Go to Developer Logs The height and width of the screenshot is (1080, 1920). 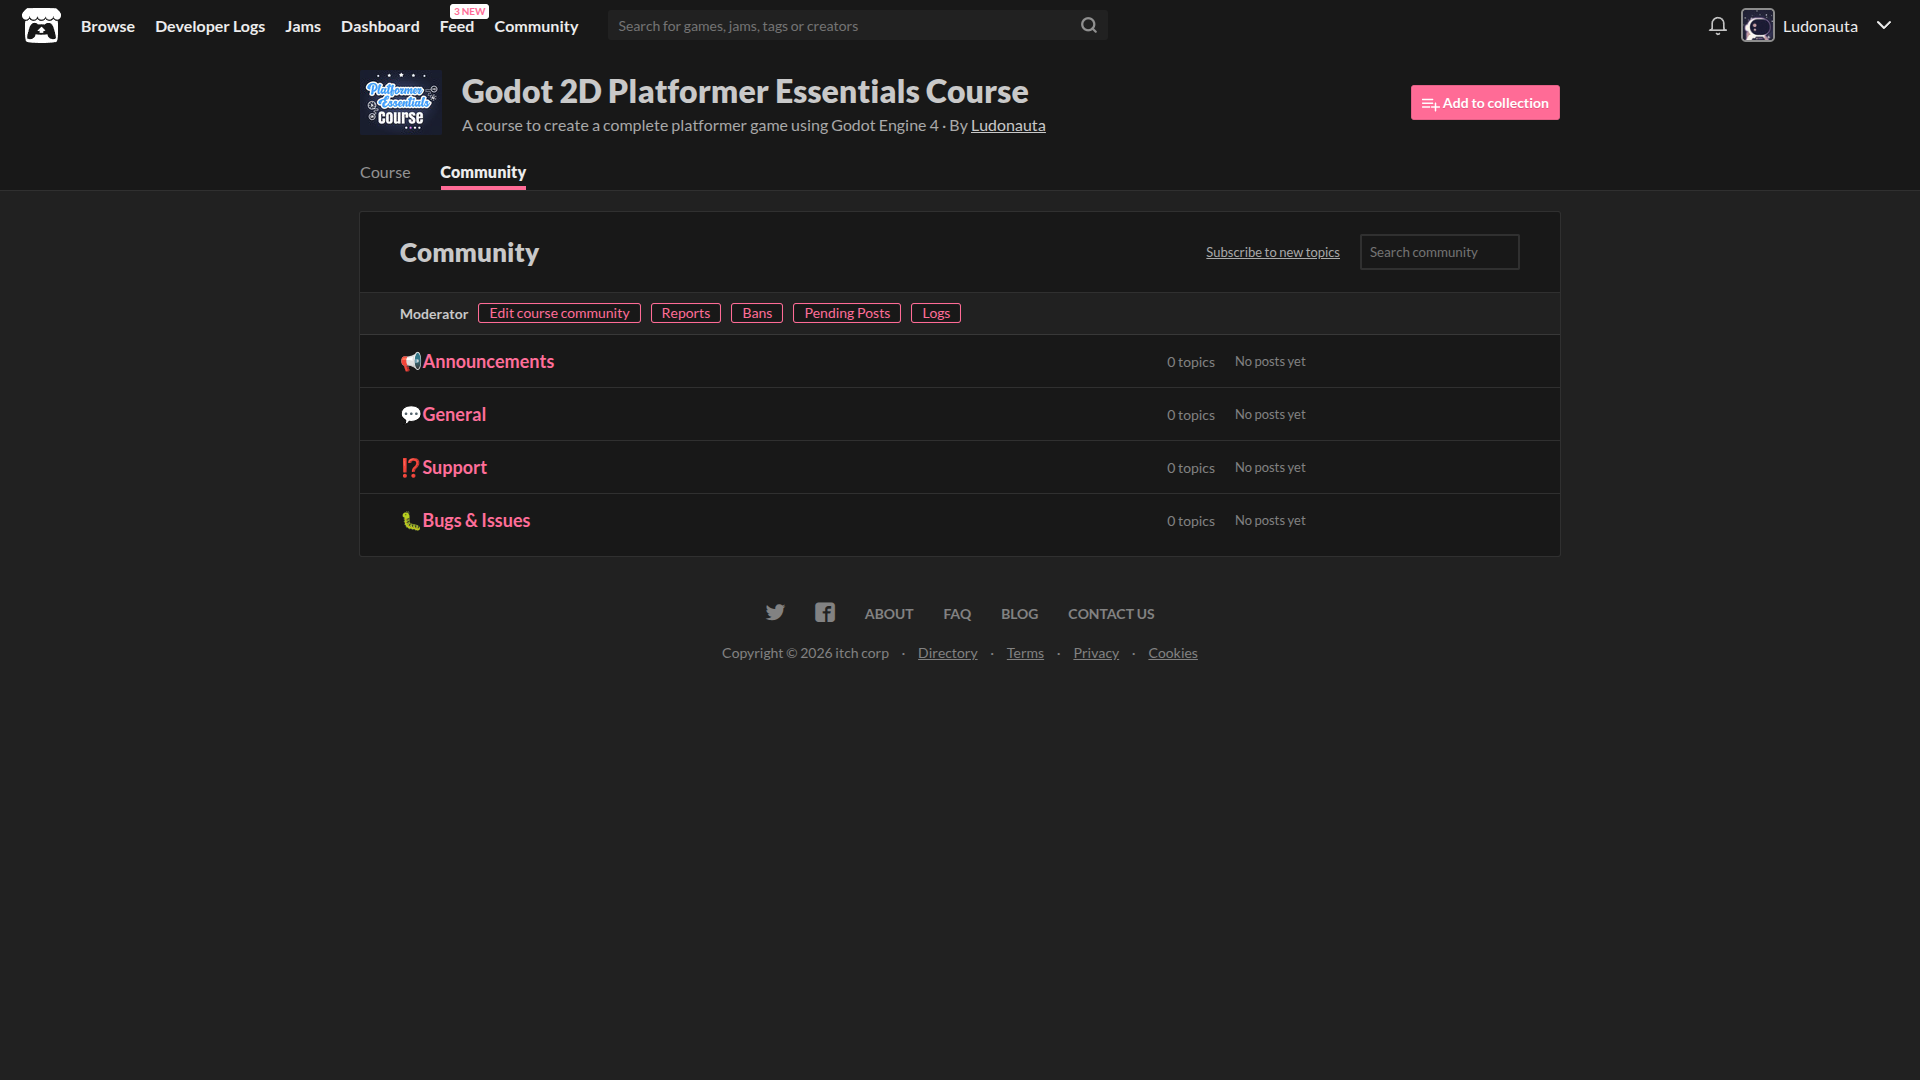click(x=210, y=27)
